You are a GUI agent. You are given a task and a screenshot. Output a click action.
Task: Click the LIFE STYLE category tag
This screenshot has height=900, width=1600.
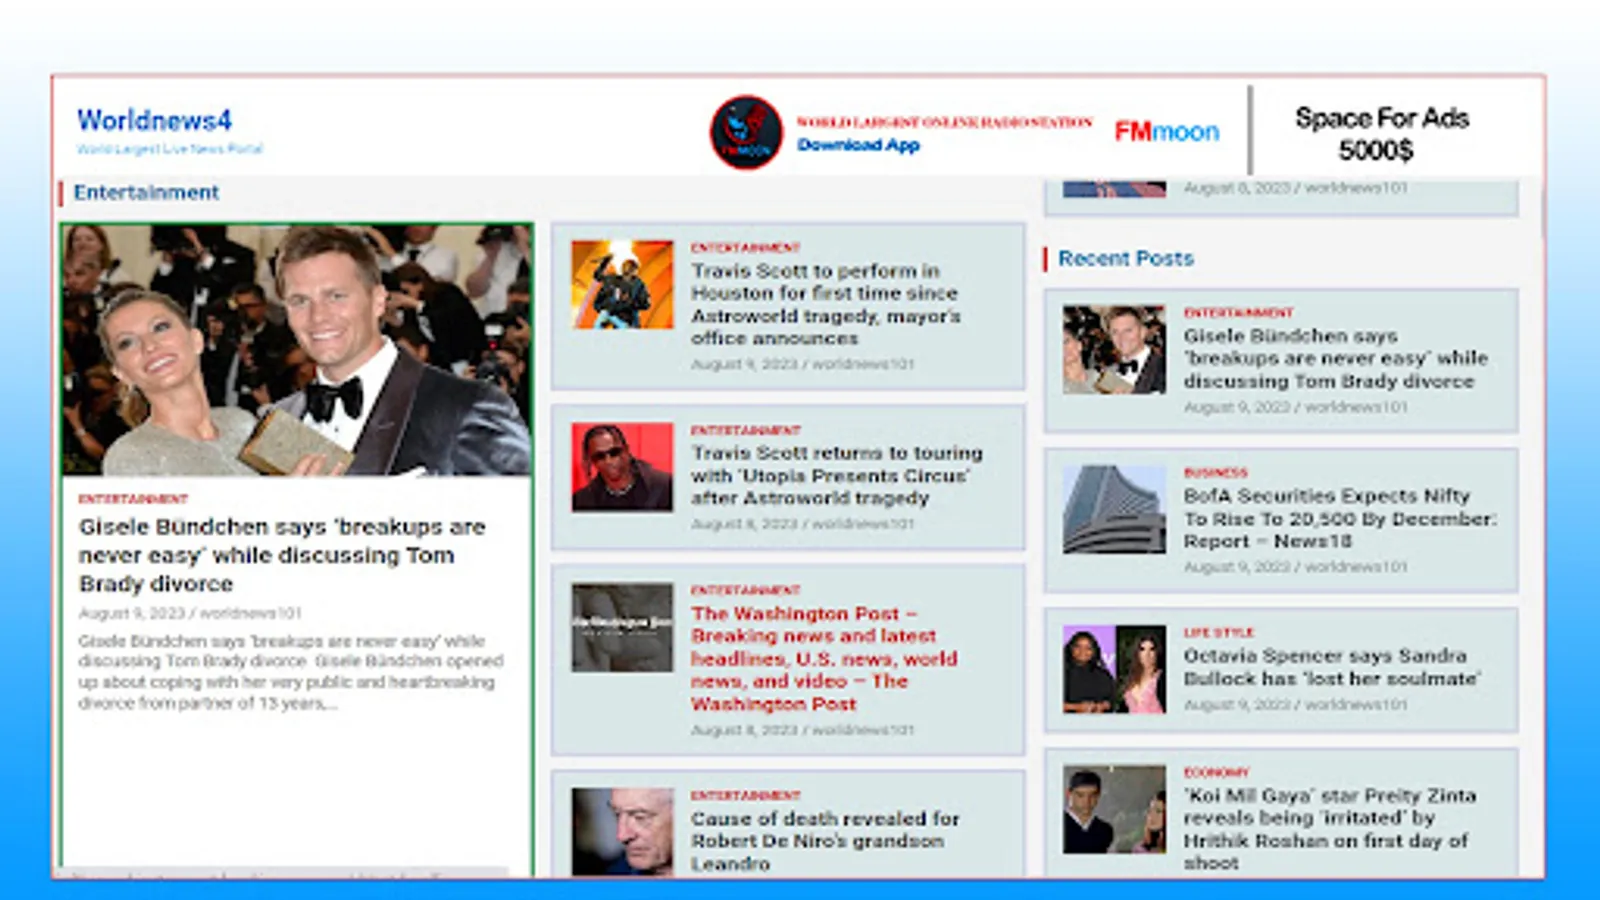pyautogui.click(x=1219, y=632)
